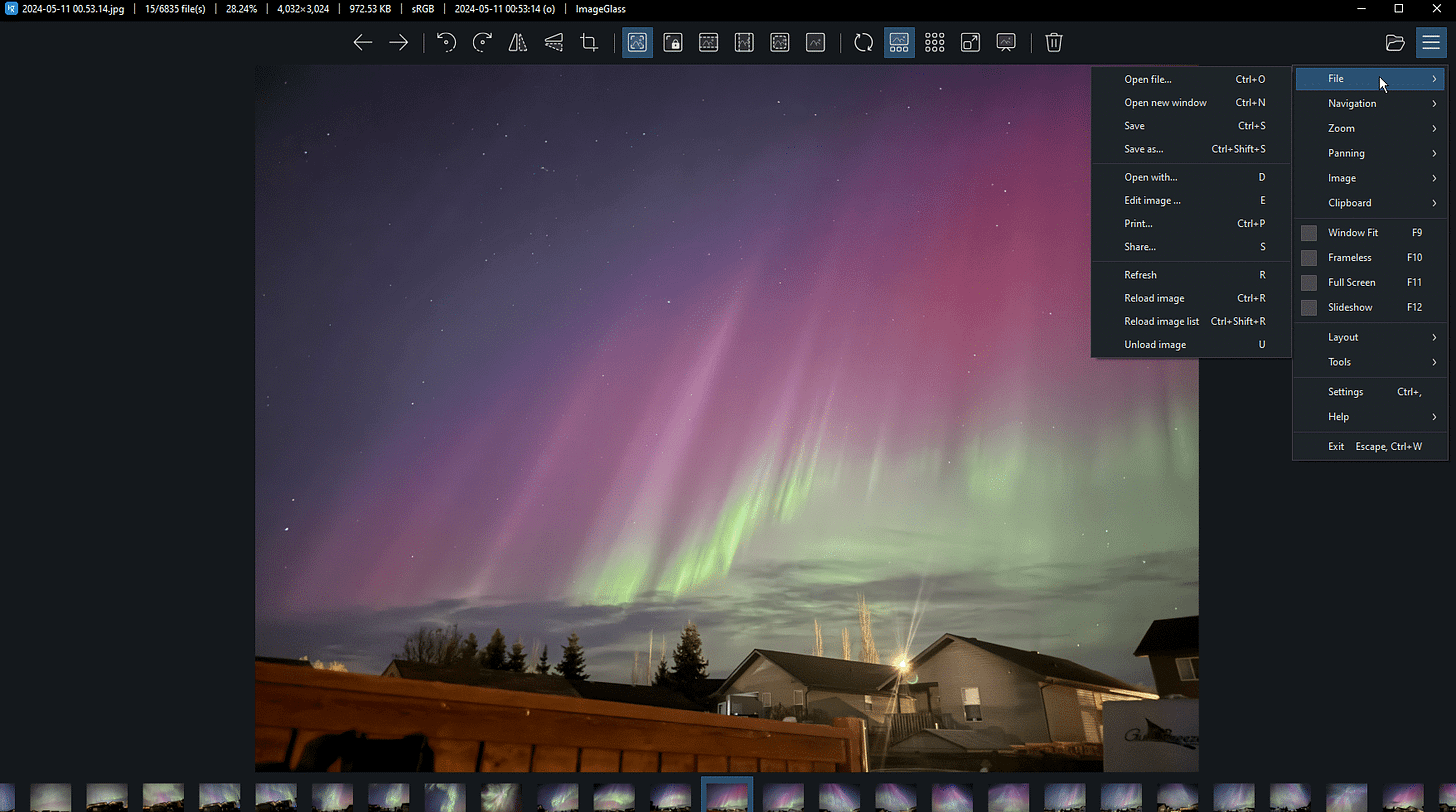
Task: Click the 4,032×3,024 dimensions text
Action: pyautogui.click(x=303, y=9)
